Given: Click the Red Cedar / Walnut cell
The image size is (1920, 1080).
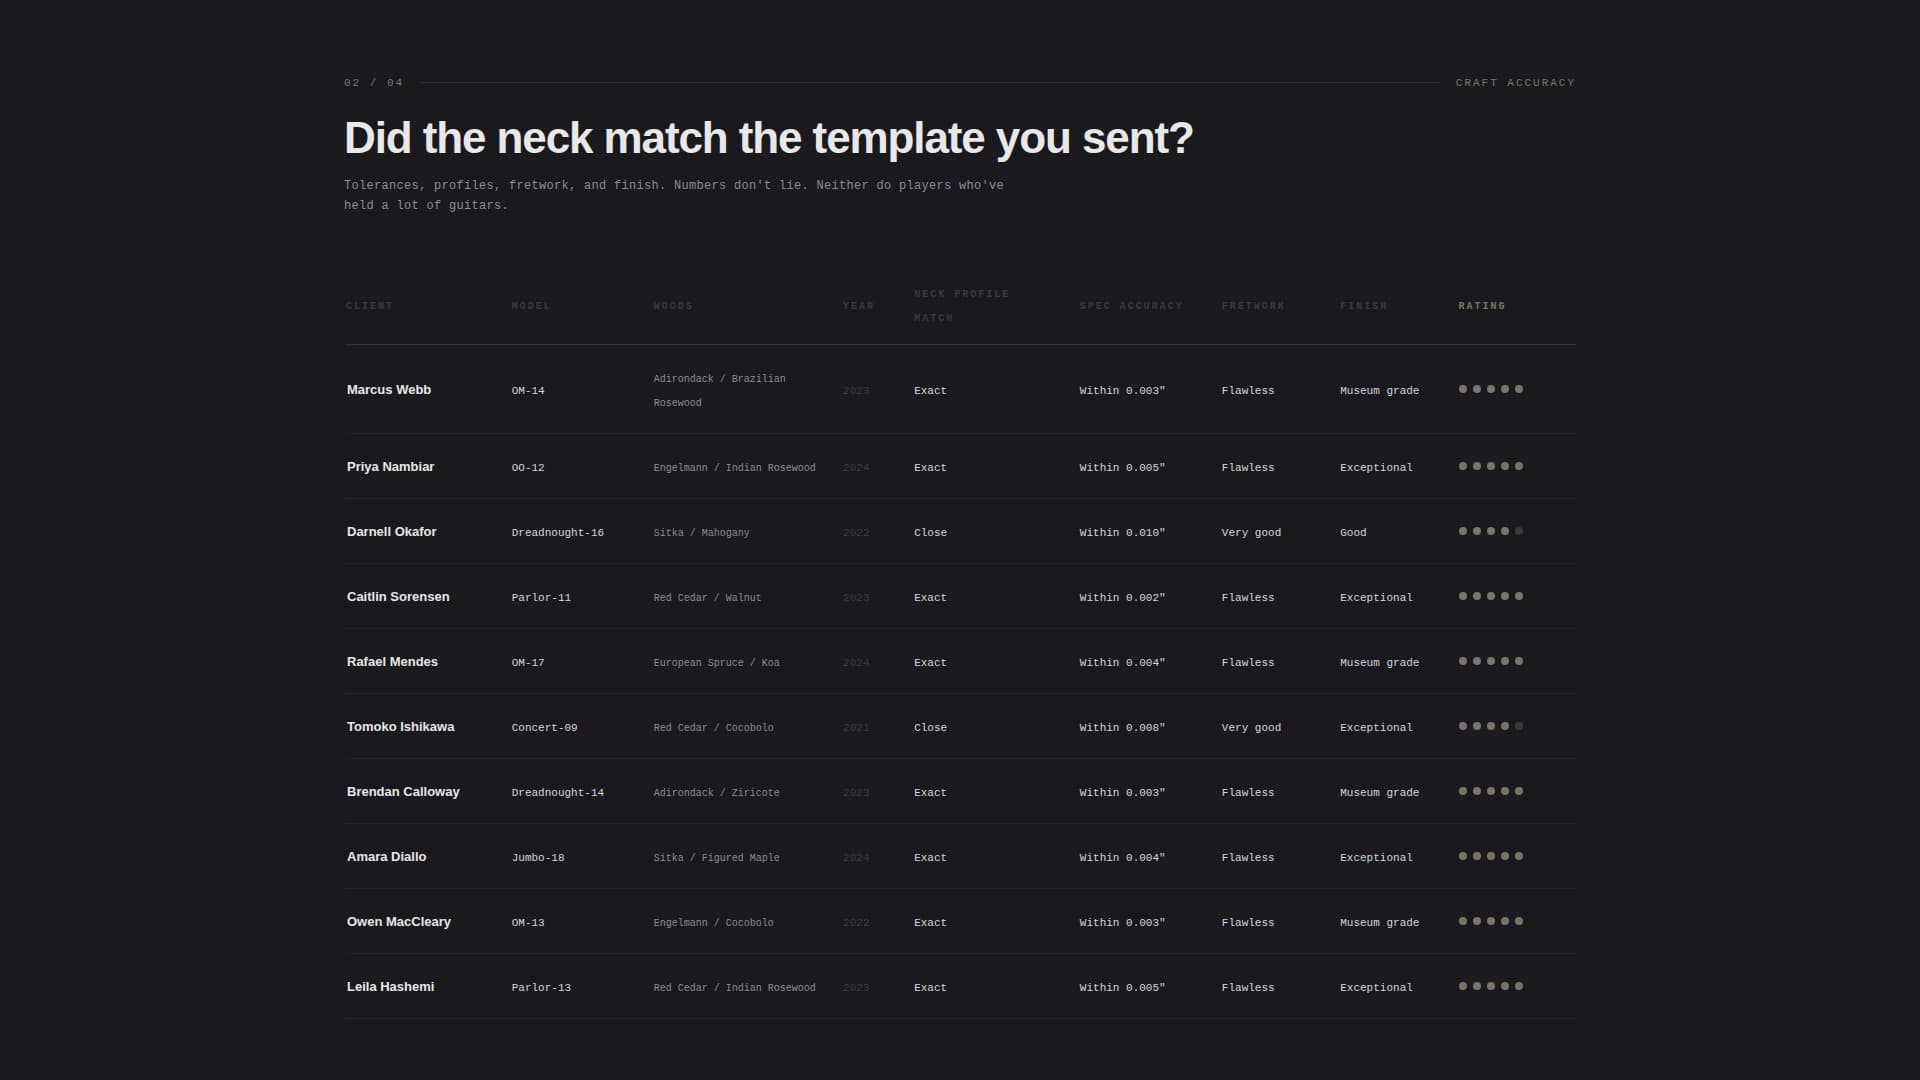Looking at the screenshot, I should [707, 598].
